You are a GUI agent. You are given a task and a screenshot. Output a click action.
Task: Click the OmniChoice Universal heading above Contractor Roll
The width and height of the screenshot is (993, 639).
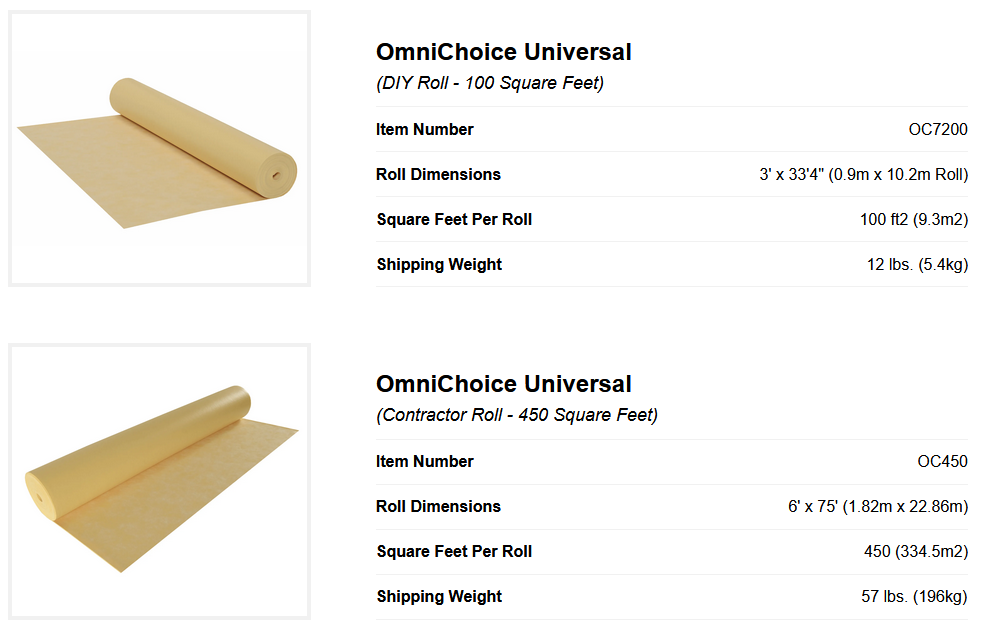pos(503,384)
